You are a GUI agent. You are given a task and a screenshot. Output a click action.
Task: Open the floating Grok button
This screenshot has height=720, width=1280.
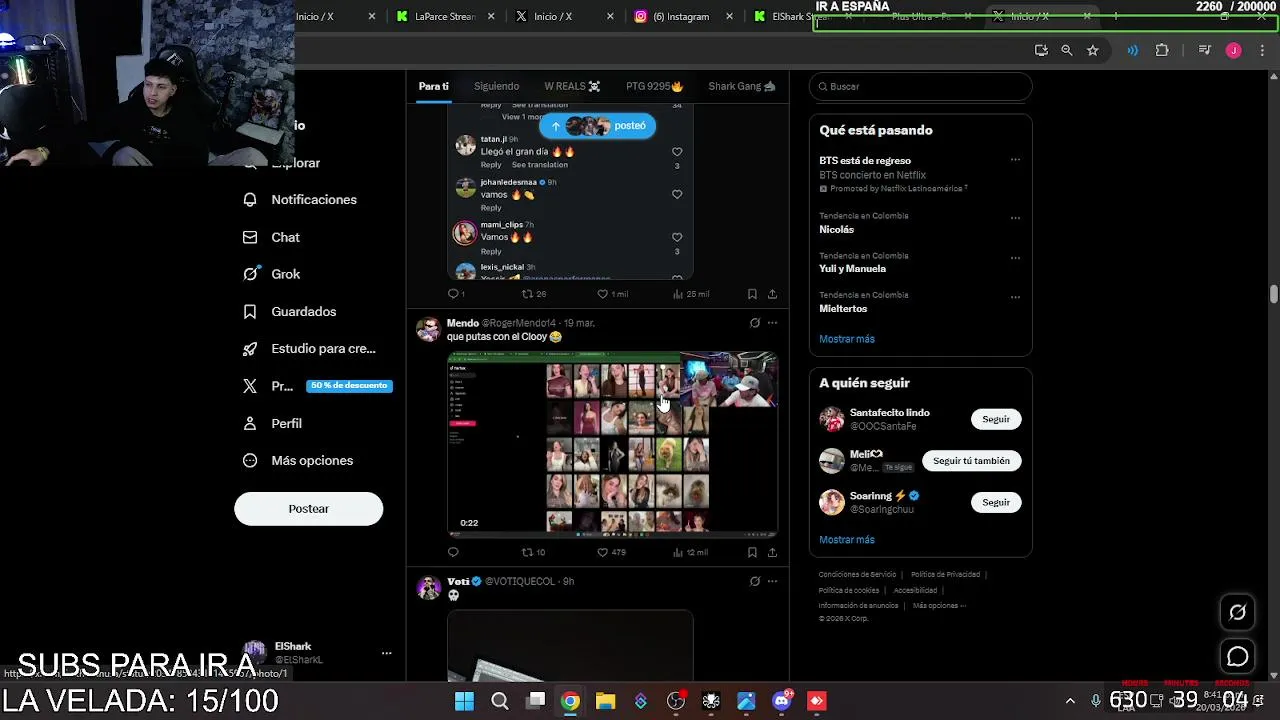pos(1238,613)
